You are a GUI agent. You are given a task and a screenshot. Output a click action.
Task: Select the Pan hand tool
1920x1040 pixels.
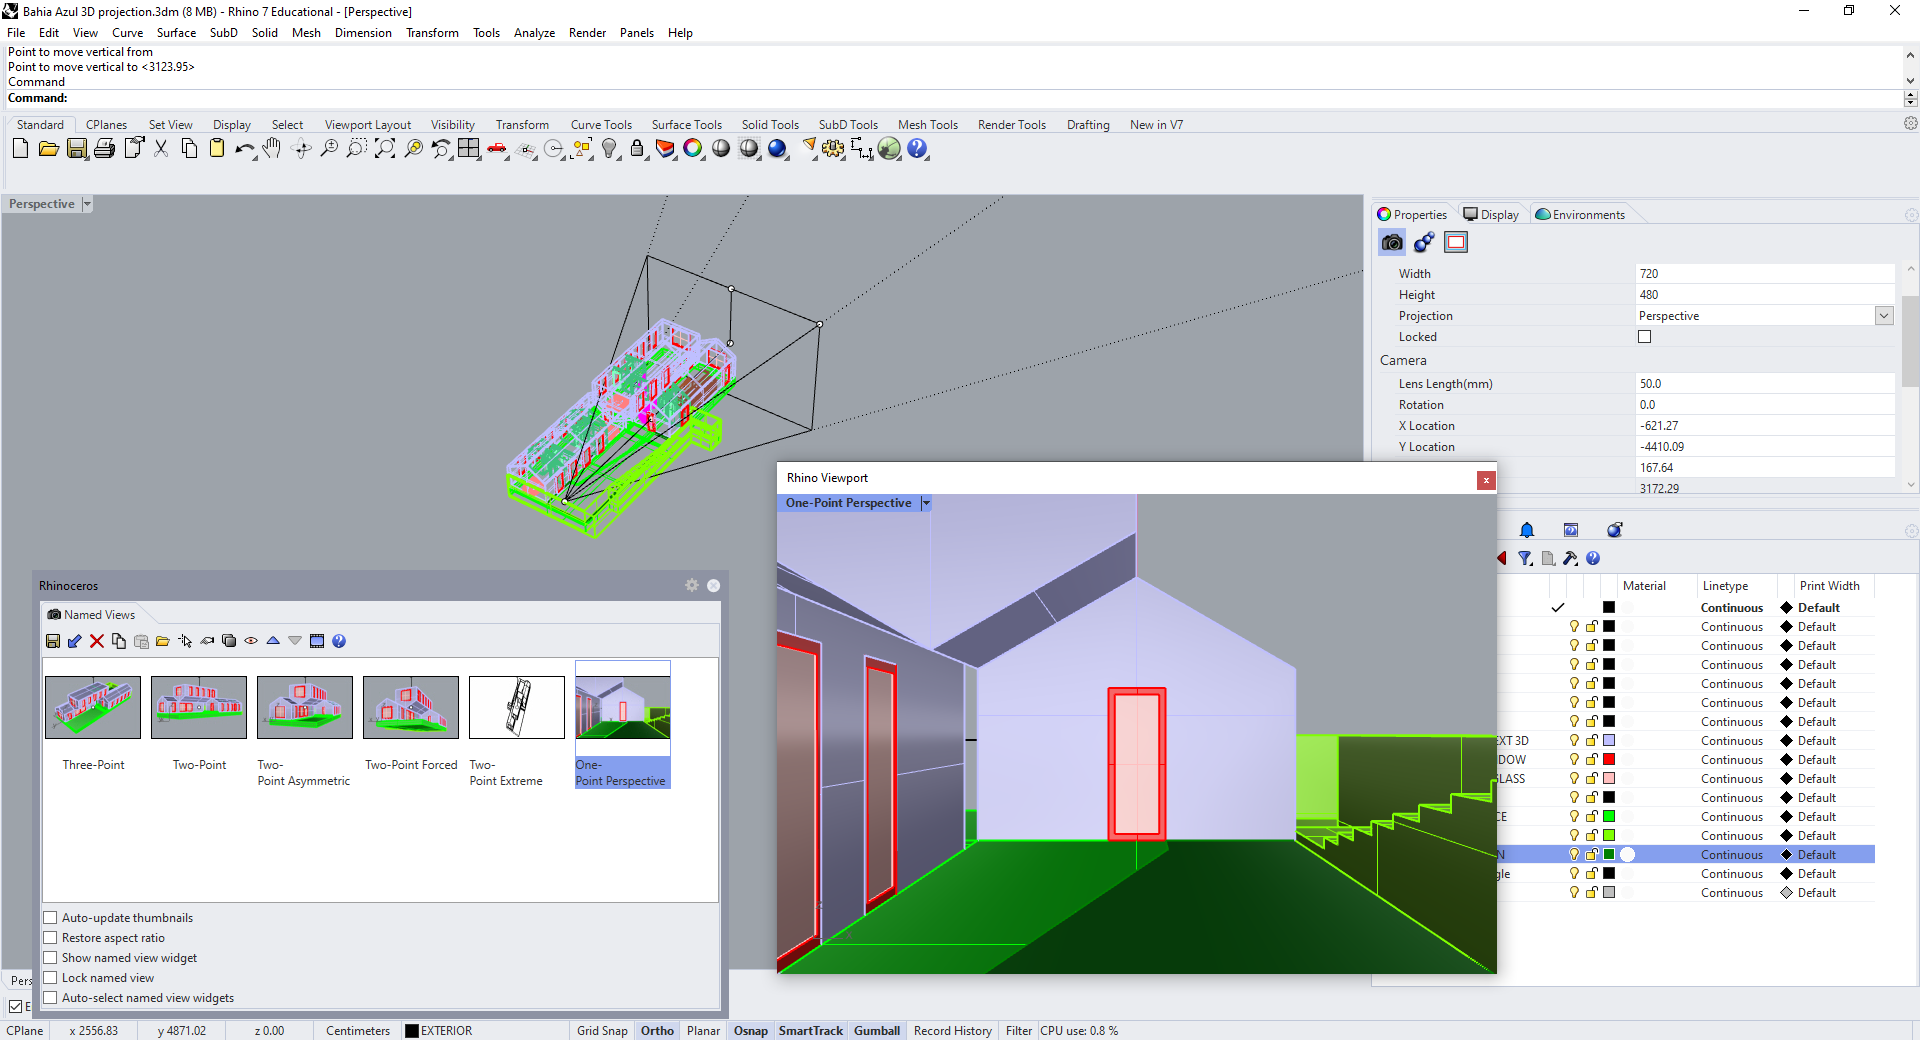click(272, 149)
